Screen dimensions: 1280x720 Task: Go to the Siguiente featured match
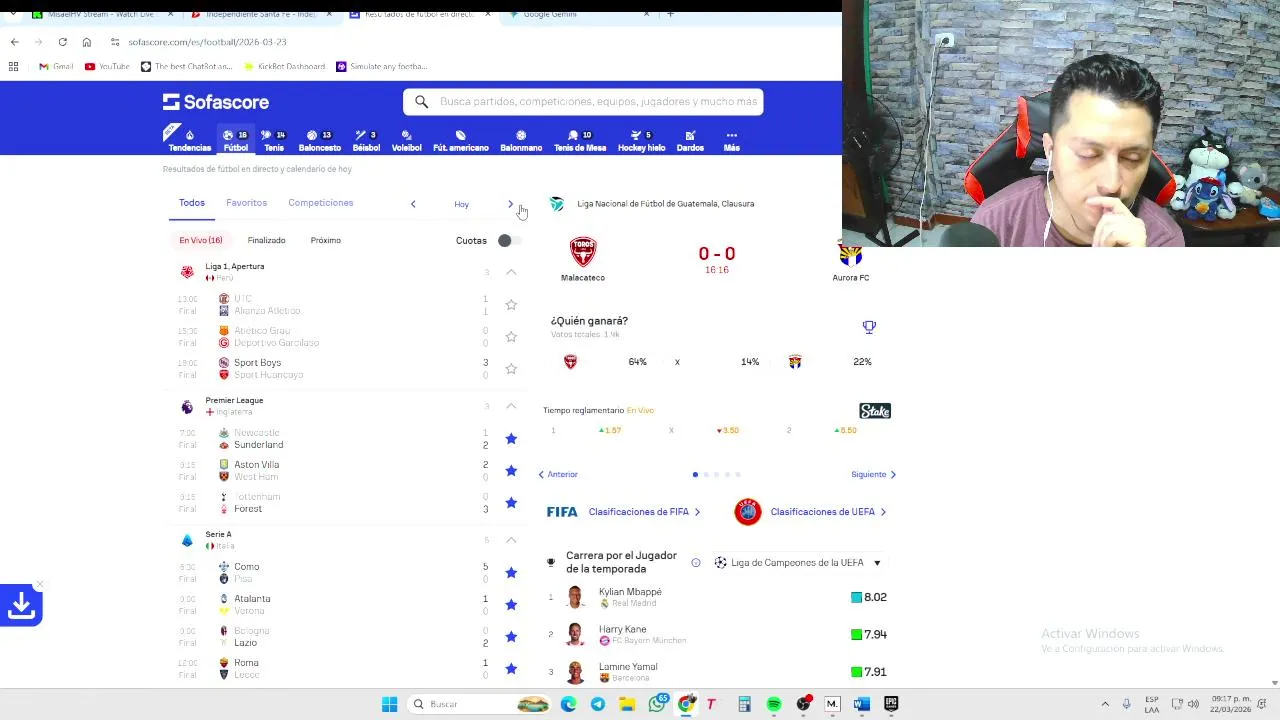point(874,474)
